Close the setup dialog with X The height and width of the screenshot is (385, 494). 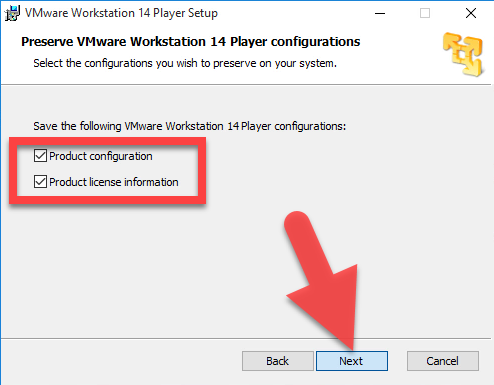pyautogui.click(x=471, y=13)
